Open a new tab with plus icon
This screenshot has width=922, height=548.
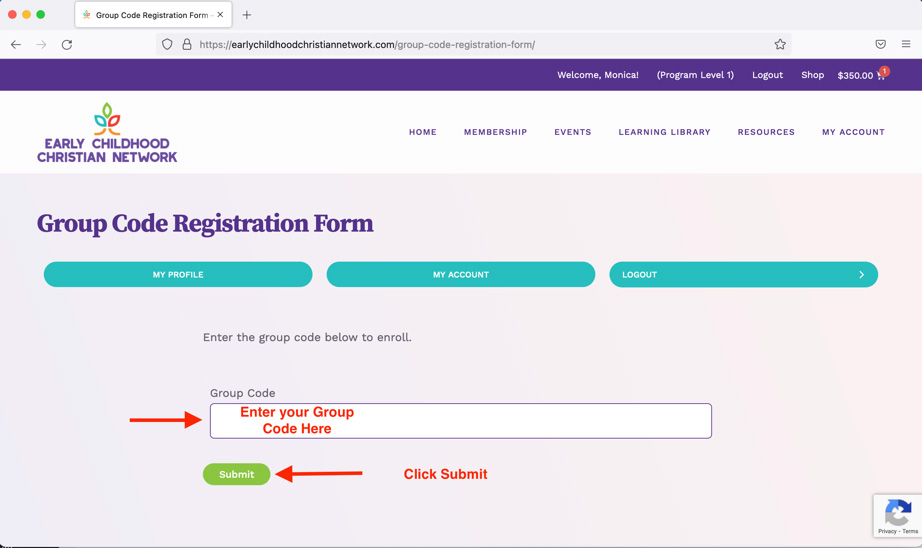click(x=247, y=15)
